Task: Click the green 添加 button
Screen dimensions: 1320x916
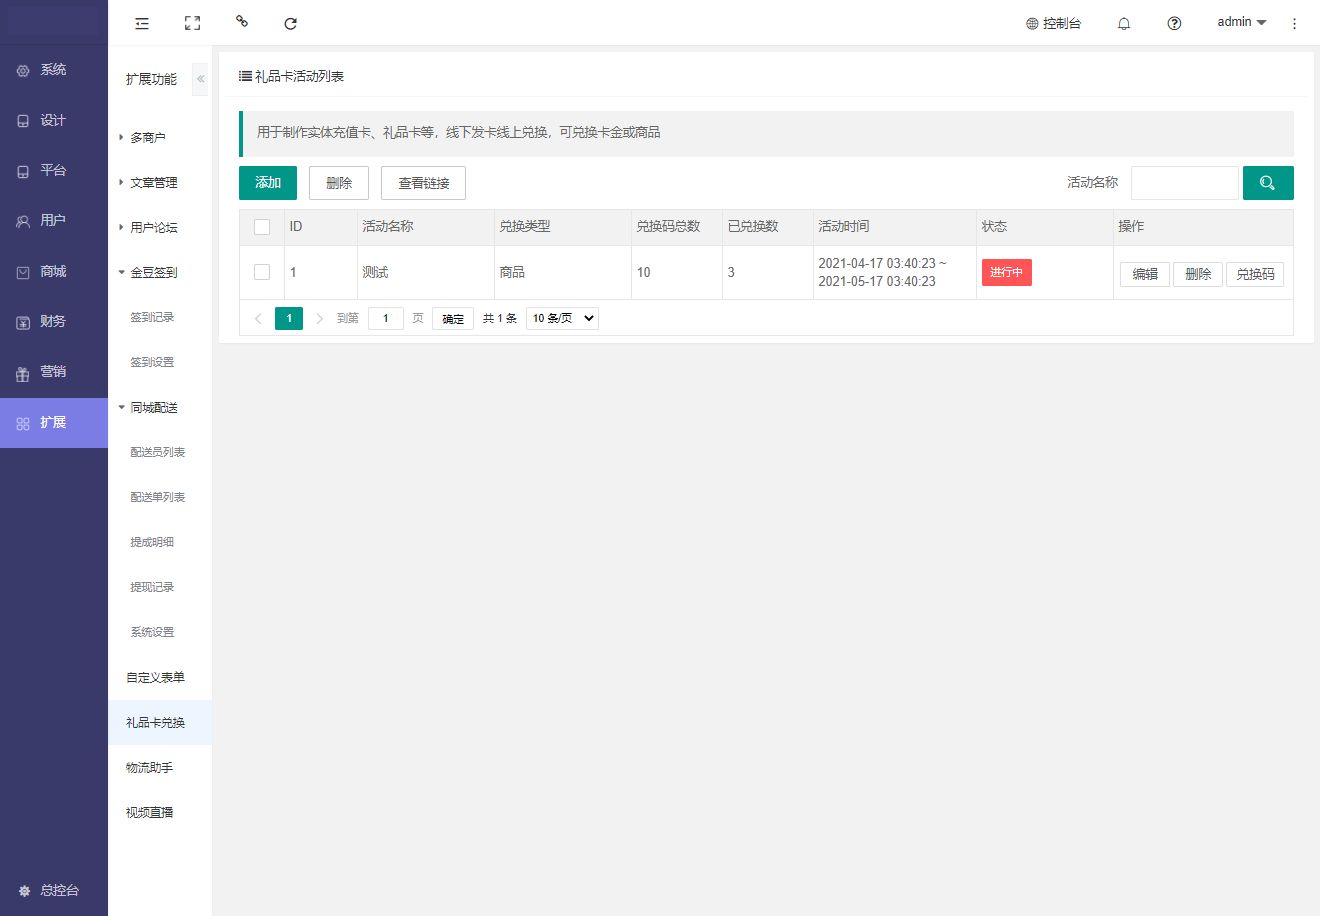Action: pos(268,183)
